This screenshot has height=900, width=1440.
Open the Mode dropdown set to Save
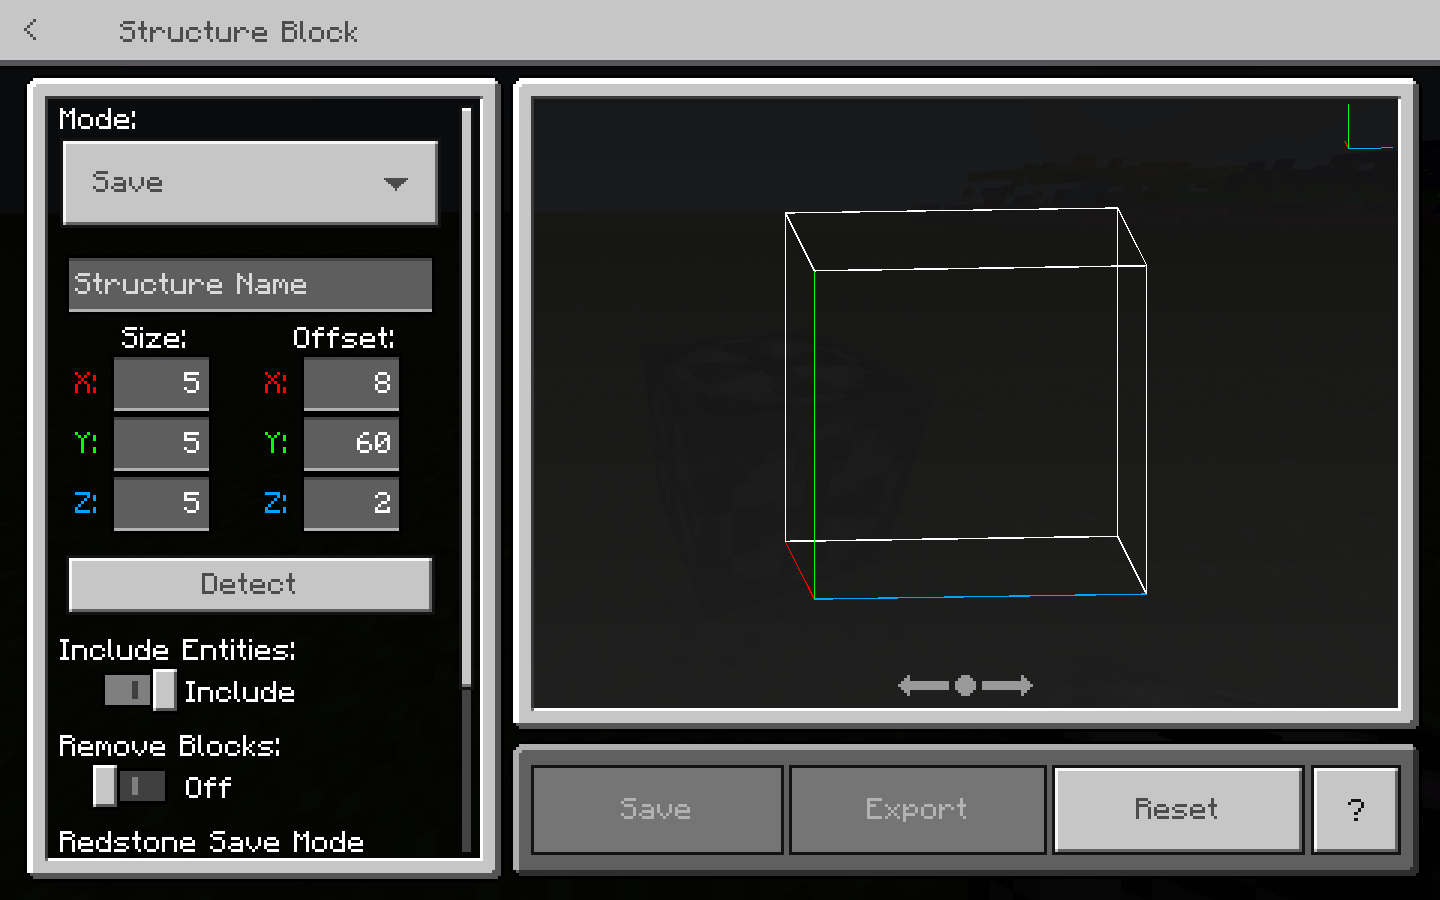coord(250,183)
